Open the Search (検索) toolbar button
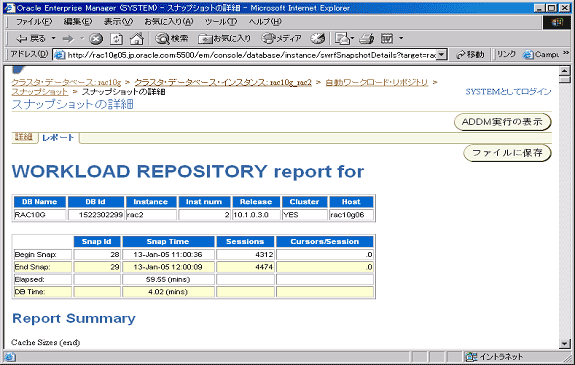Screen dimensions: 575x365 click(x=172, y=38)
